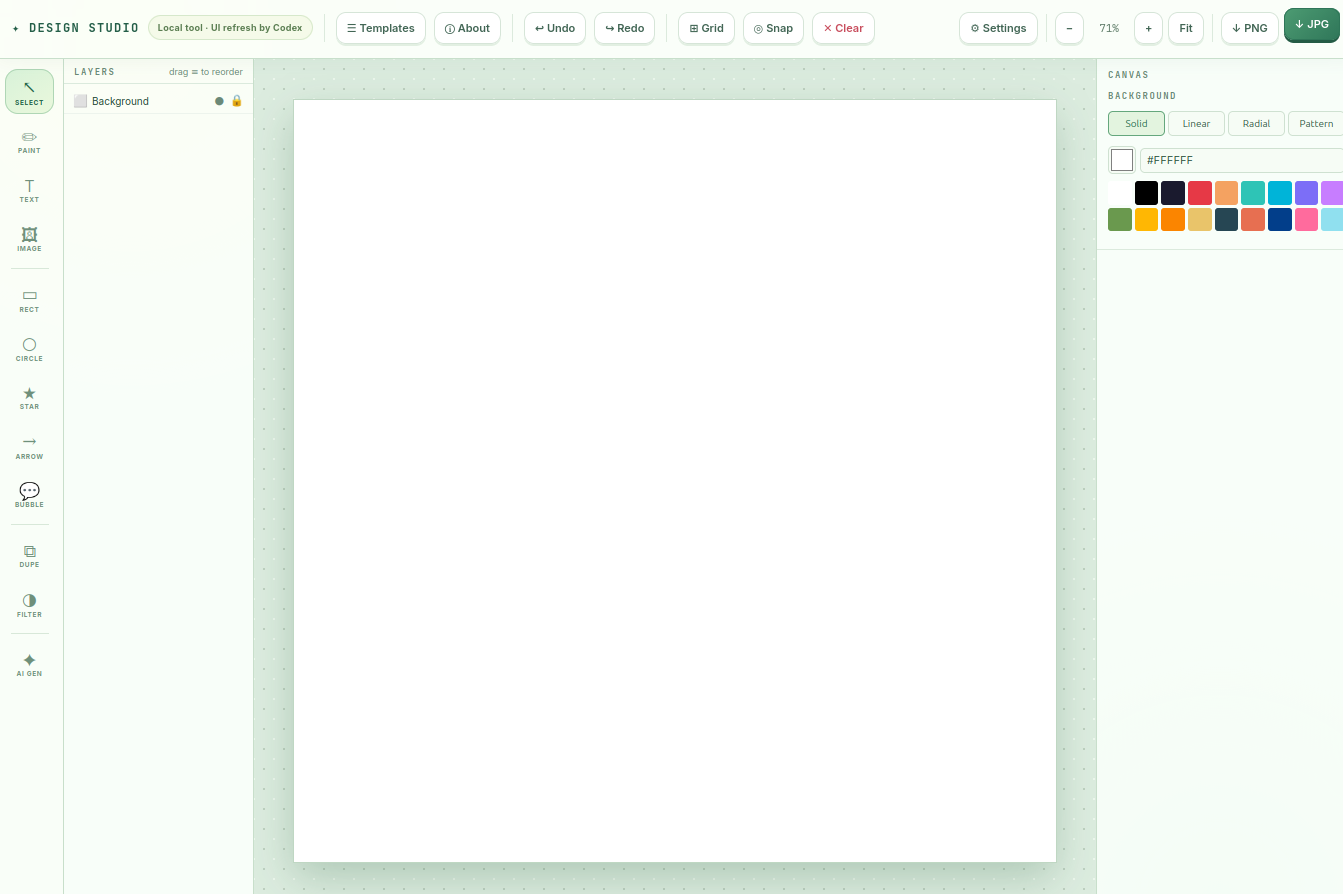Select the Circle shape tool
Viewport: 1343px width, 894px height.
29,349
